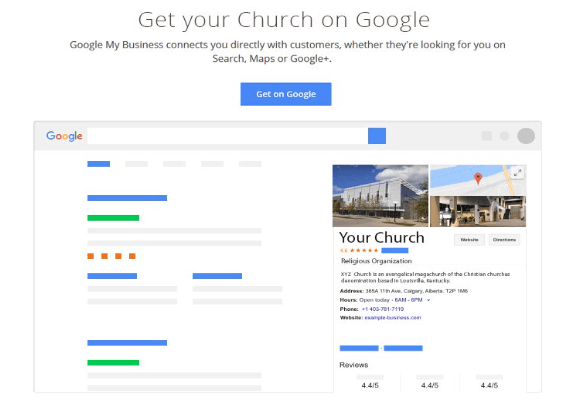
Task: Click the Get on Google button
Action: [x=286, y=94]
